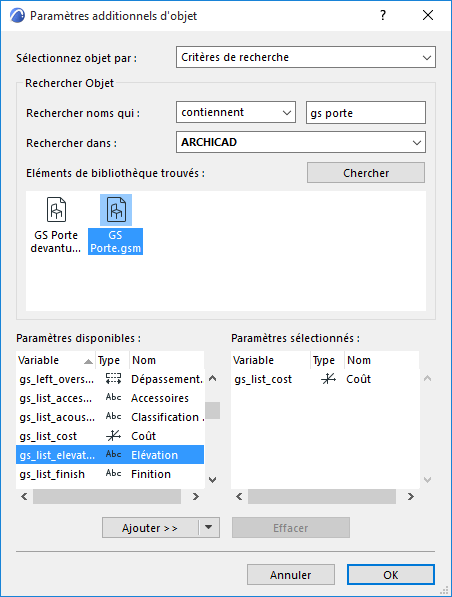
Task: Open the contiennent condition dropdown
Action: point(236,112)
